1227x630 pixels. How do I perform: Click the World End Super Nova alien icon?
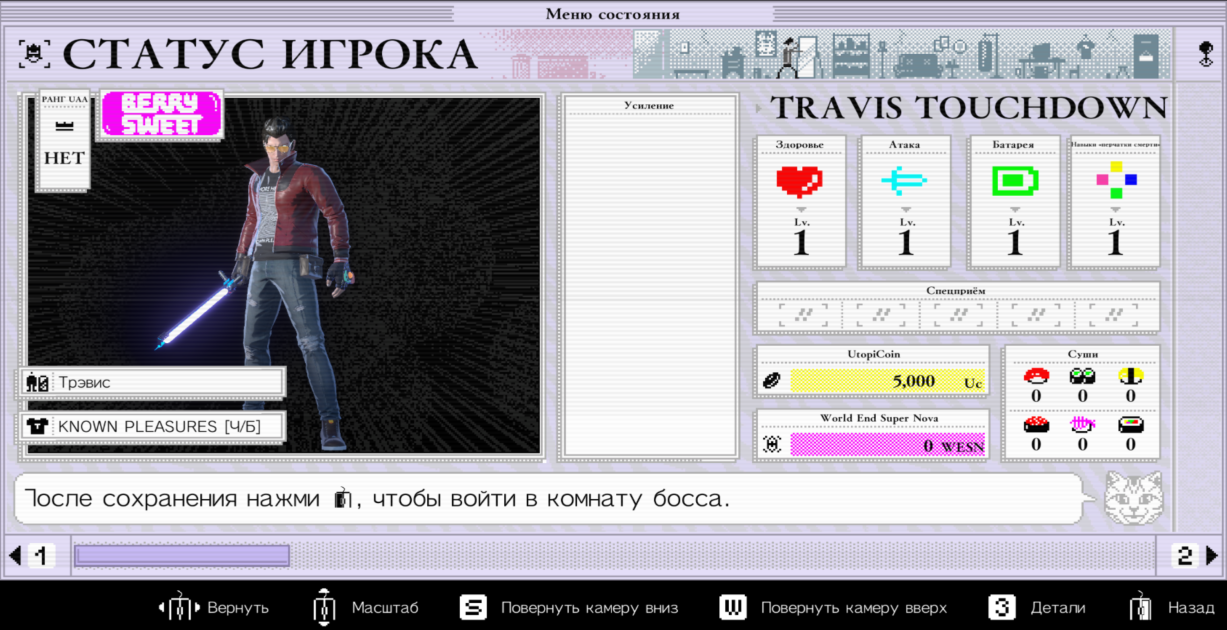772,444
